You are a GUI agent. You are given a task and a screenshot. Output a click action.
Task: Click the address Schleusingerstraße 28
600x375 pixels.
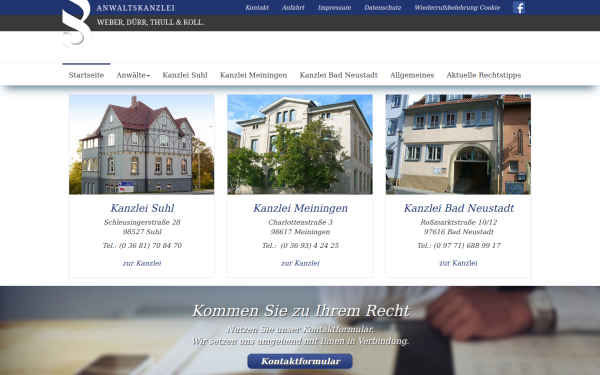[142, 222]
